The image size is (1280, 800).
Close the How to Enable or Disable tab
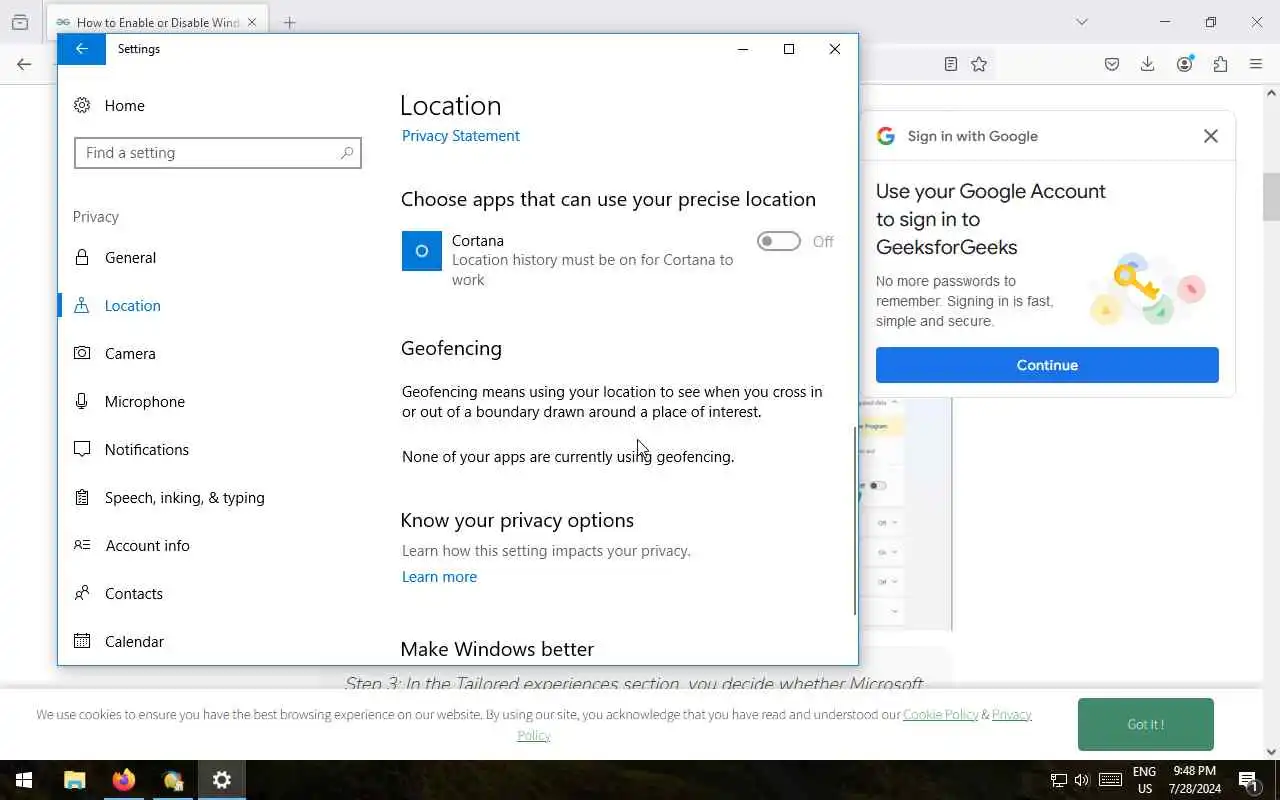click(x=252, y=22)
